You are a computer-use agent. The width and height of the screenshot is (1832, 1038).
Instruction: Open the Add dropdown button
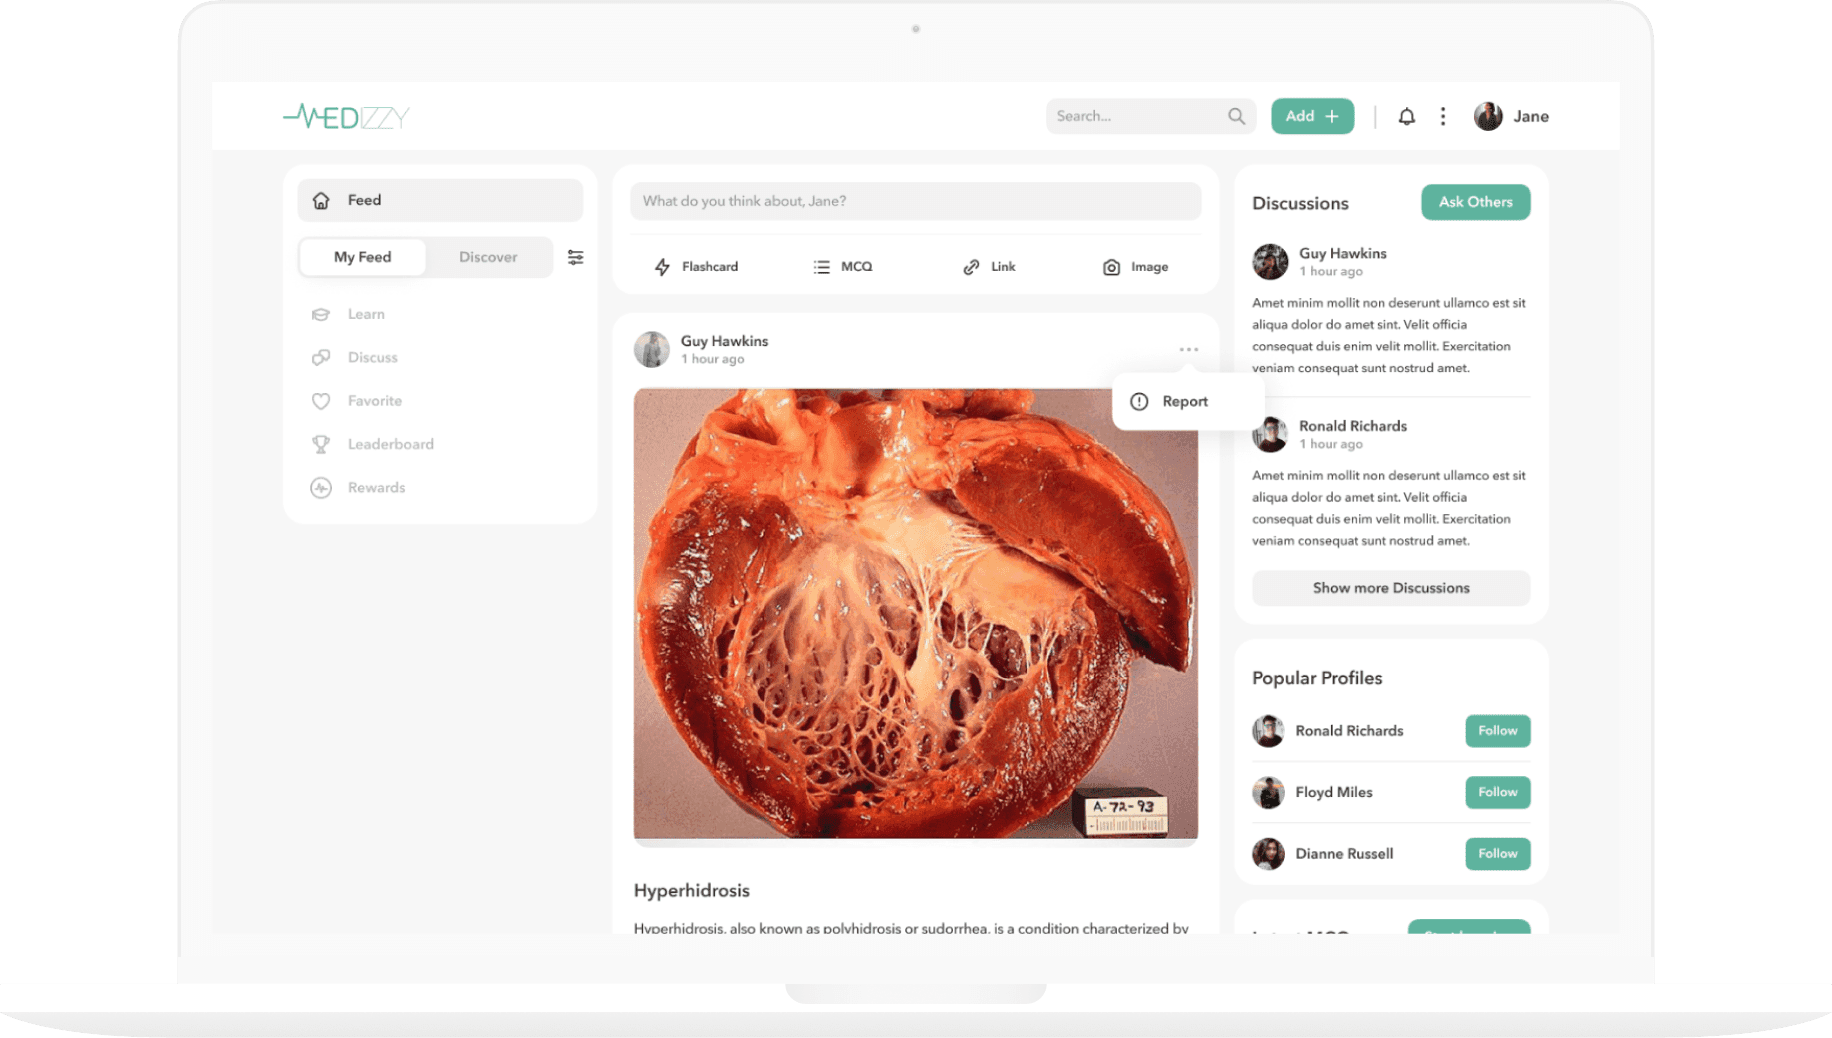pos(1311,115)
